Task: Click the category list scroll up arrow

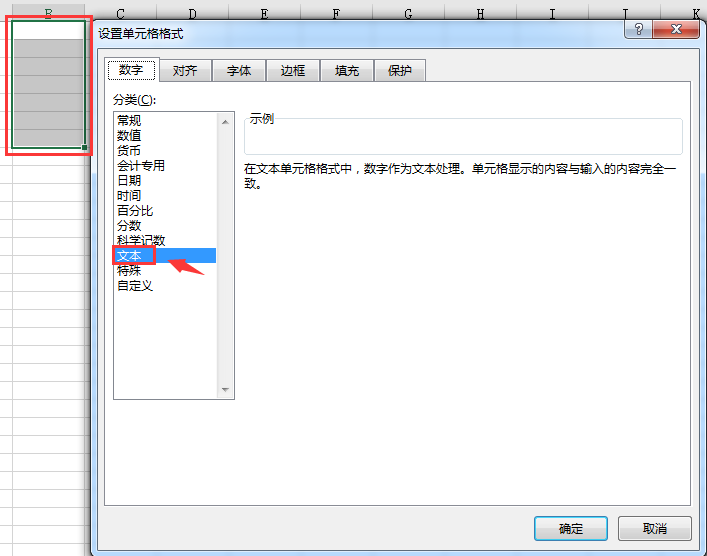Action: pyautogui.click(x=225, y=122)
